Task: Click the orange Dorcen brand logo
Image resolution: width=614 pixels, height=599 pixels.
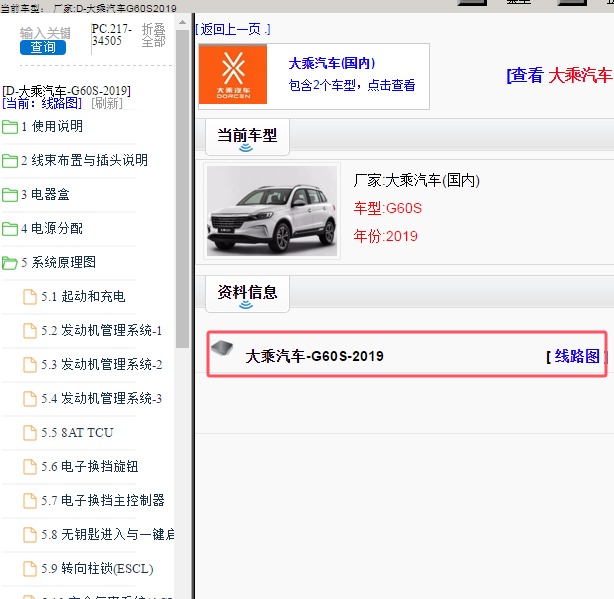Action: [x=233, y=74]
